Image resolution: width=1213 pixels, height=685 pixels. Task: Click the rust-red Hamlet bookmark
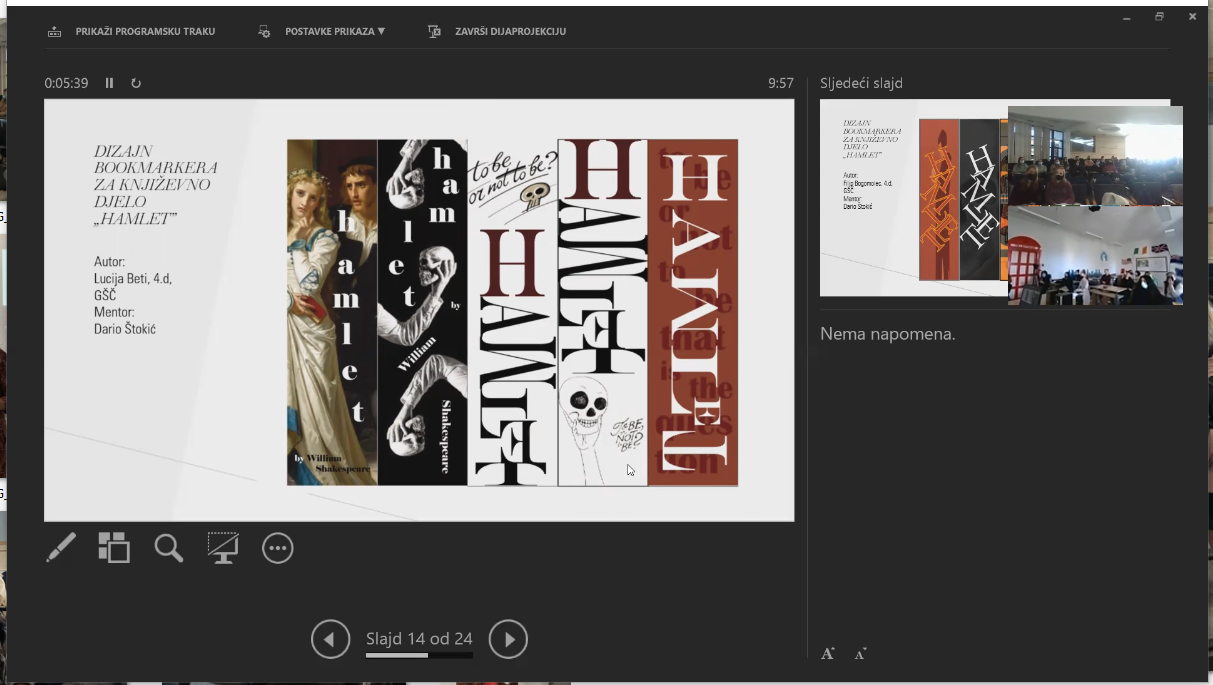693,312
